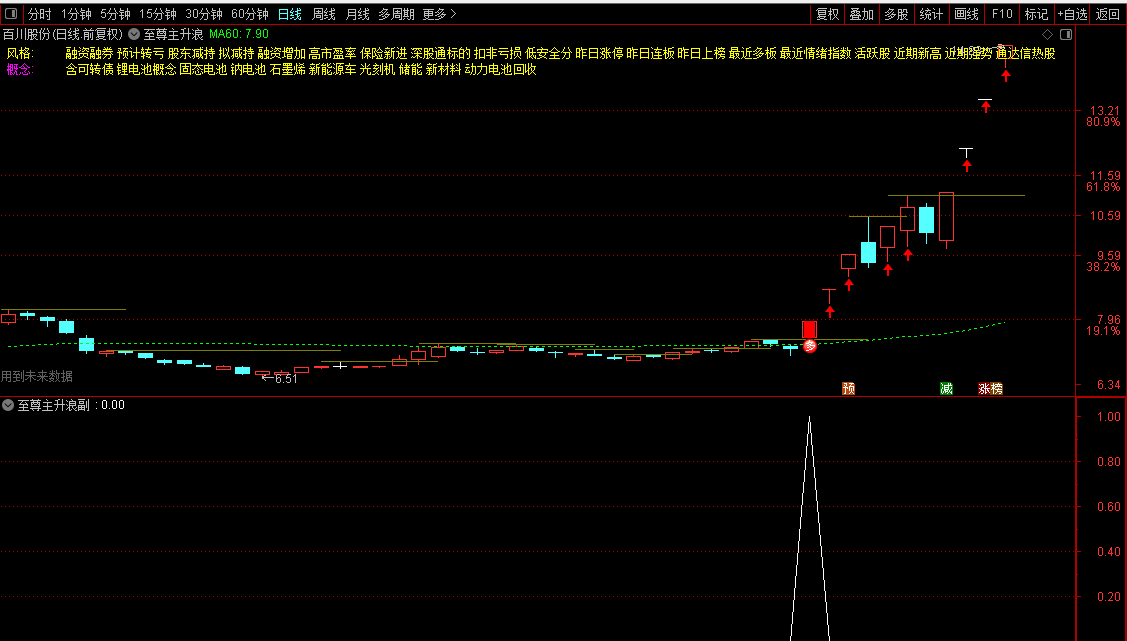Add stock via +自选 button

pyautogui.click(x=1072, y=14)
